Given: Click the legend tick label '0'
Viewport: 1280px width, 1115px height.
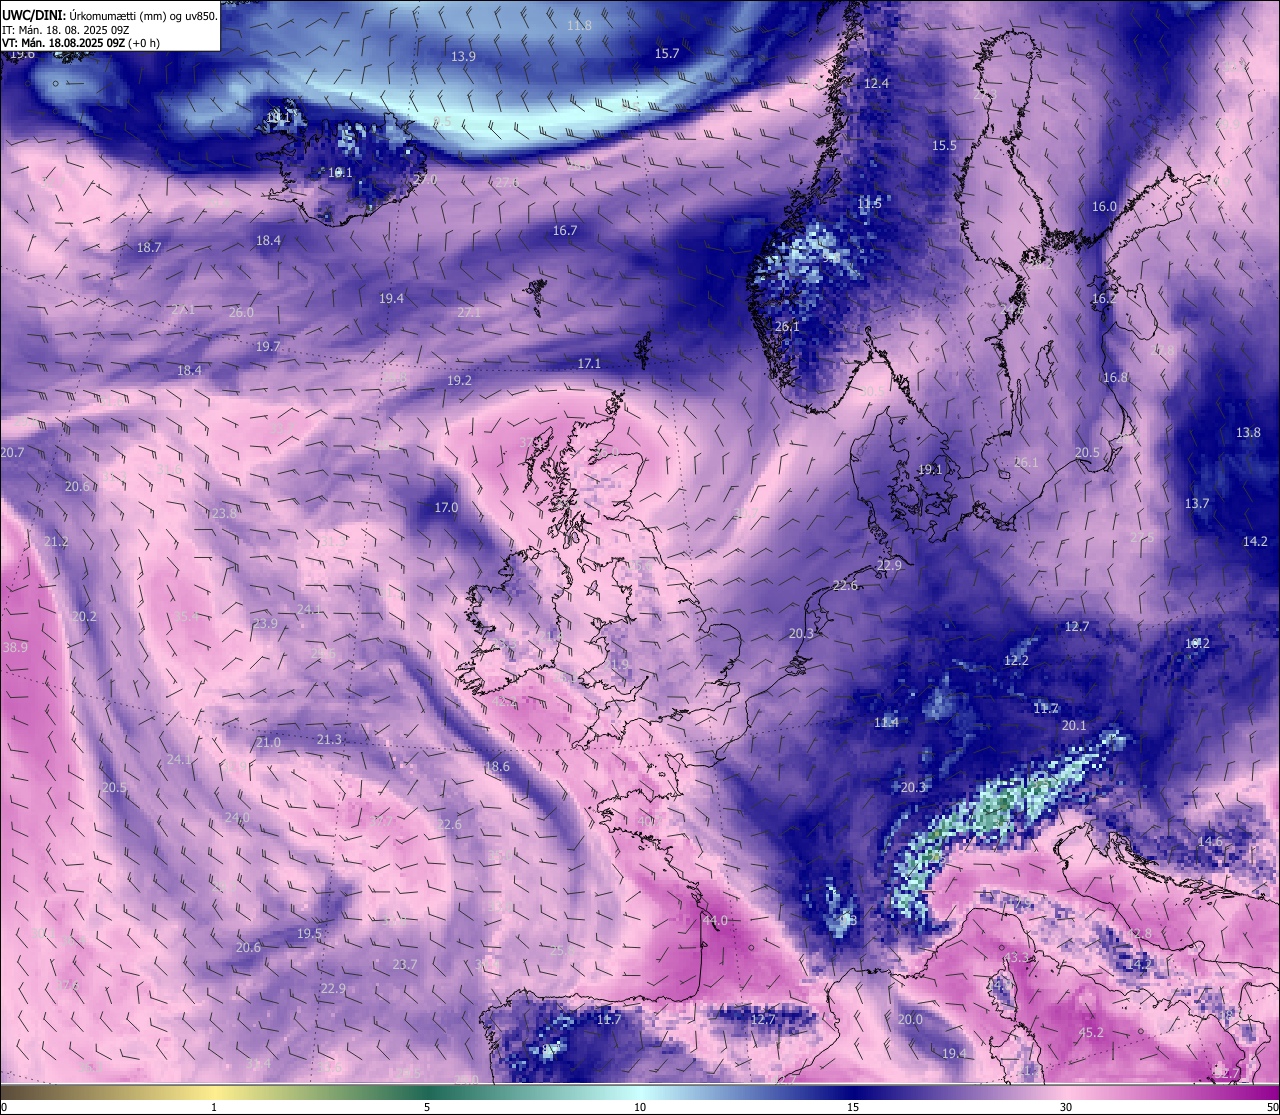Looking at the screenshot, I should [3, 1107].
